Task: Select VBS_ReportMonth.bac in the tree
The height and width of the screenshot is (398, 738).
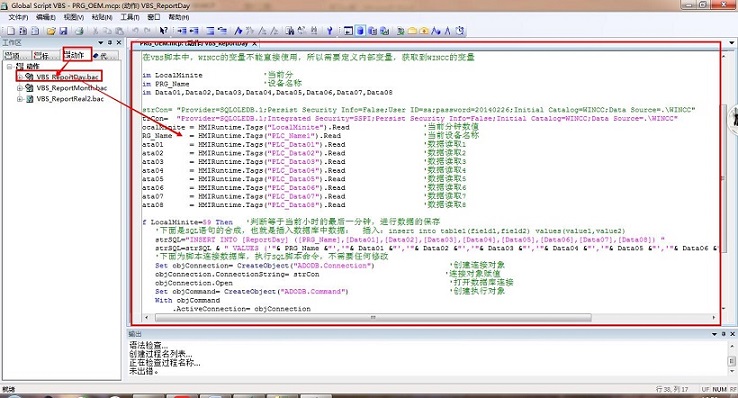Action: point(72,88)
